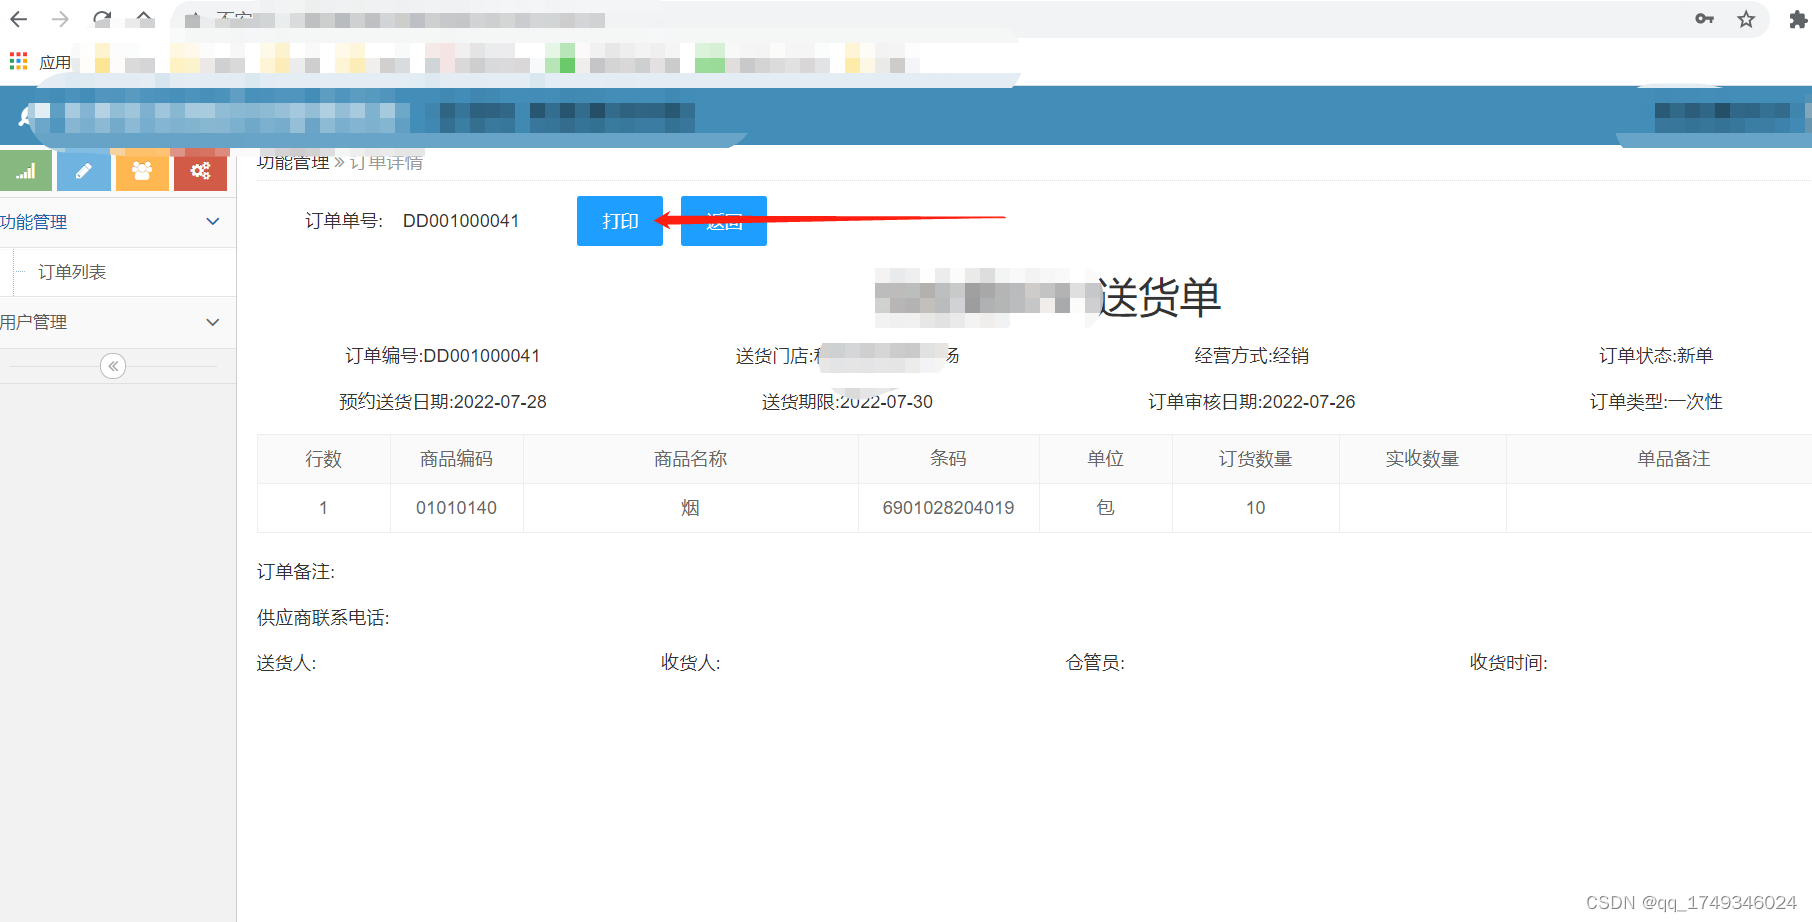This screenshot has width=1812, height=922.
Task: Click product code 01010140 cell
Action: pos(456,508)
